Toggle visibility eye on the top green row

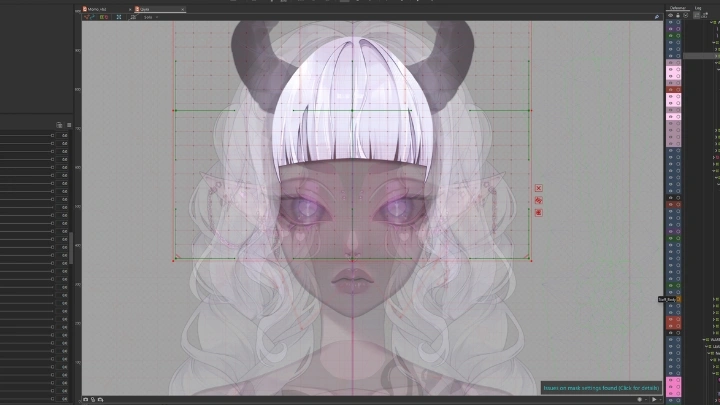pos(670,35)
